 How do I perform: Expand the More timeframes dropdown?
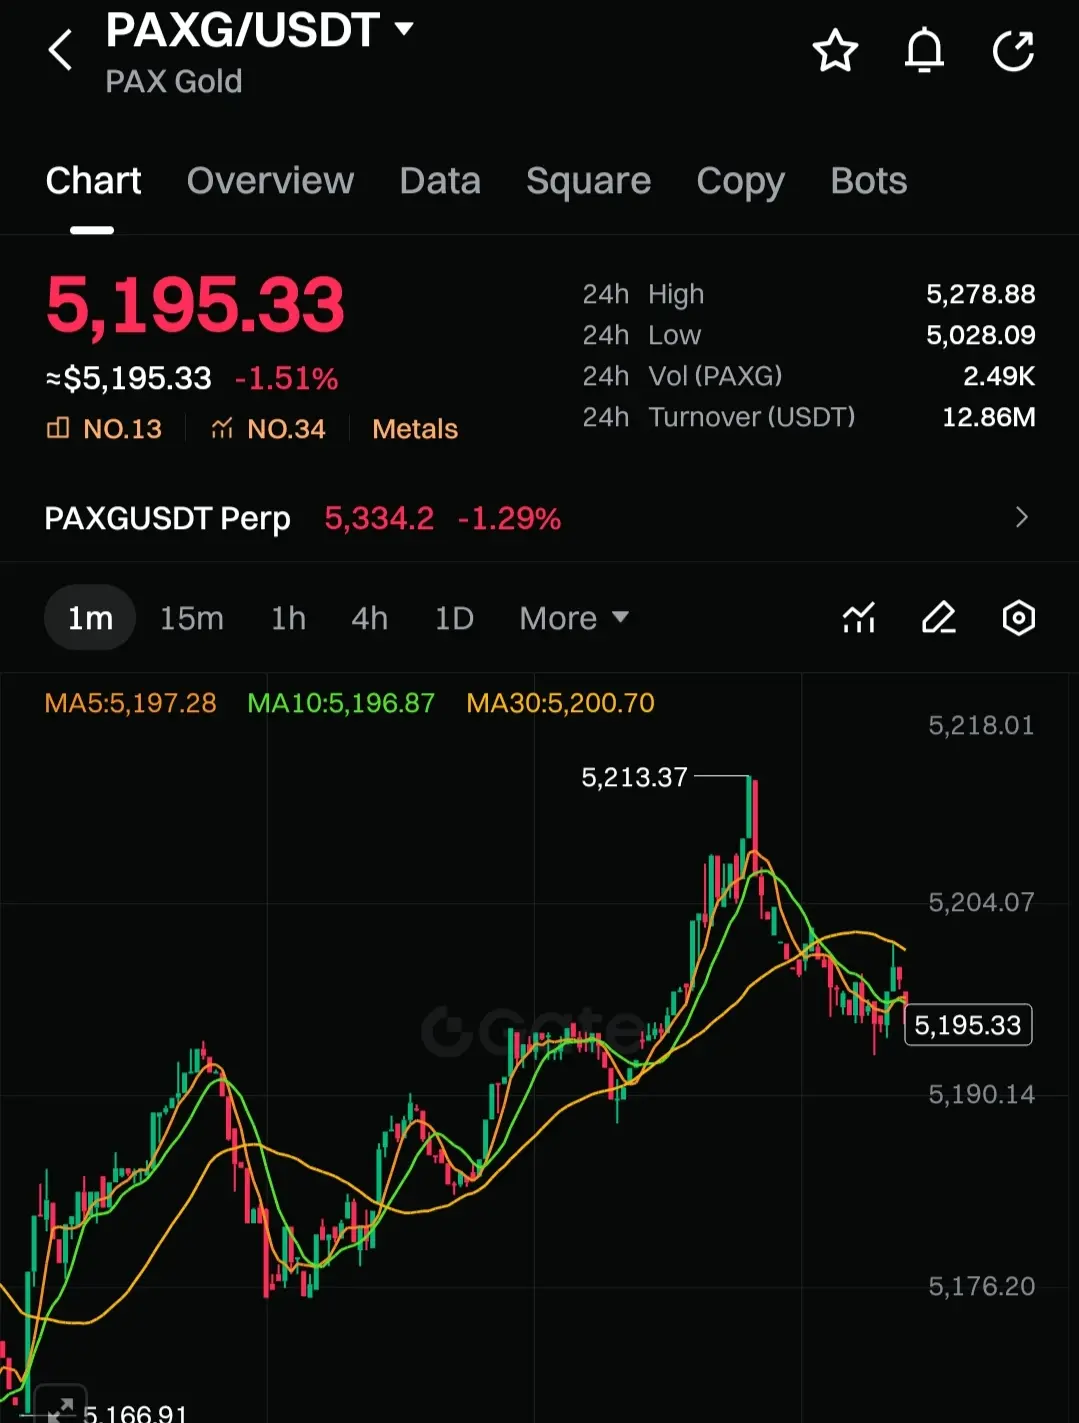click(x=574, y=618)
